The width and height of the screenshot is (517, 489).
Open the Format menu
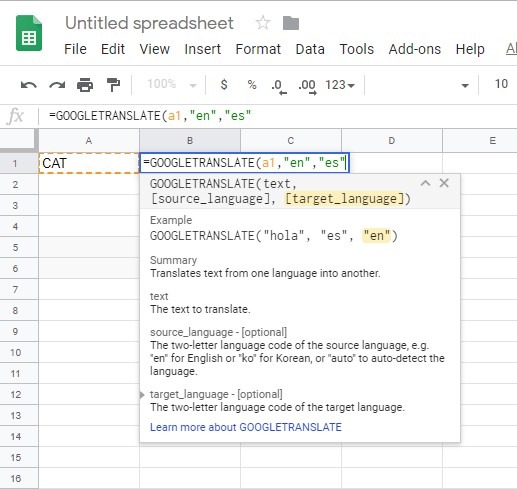[x=258, y=49]
